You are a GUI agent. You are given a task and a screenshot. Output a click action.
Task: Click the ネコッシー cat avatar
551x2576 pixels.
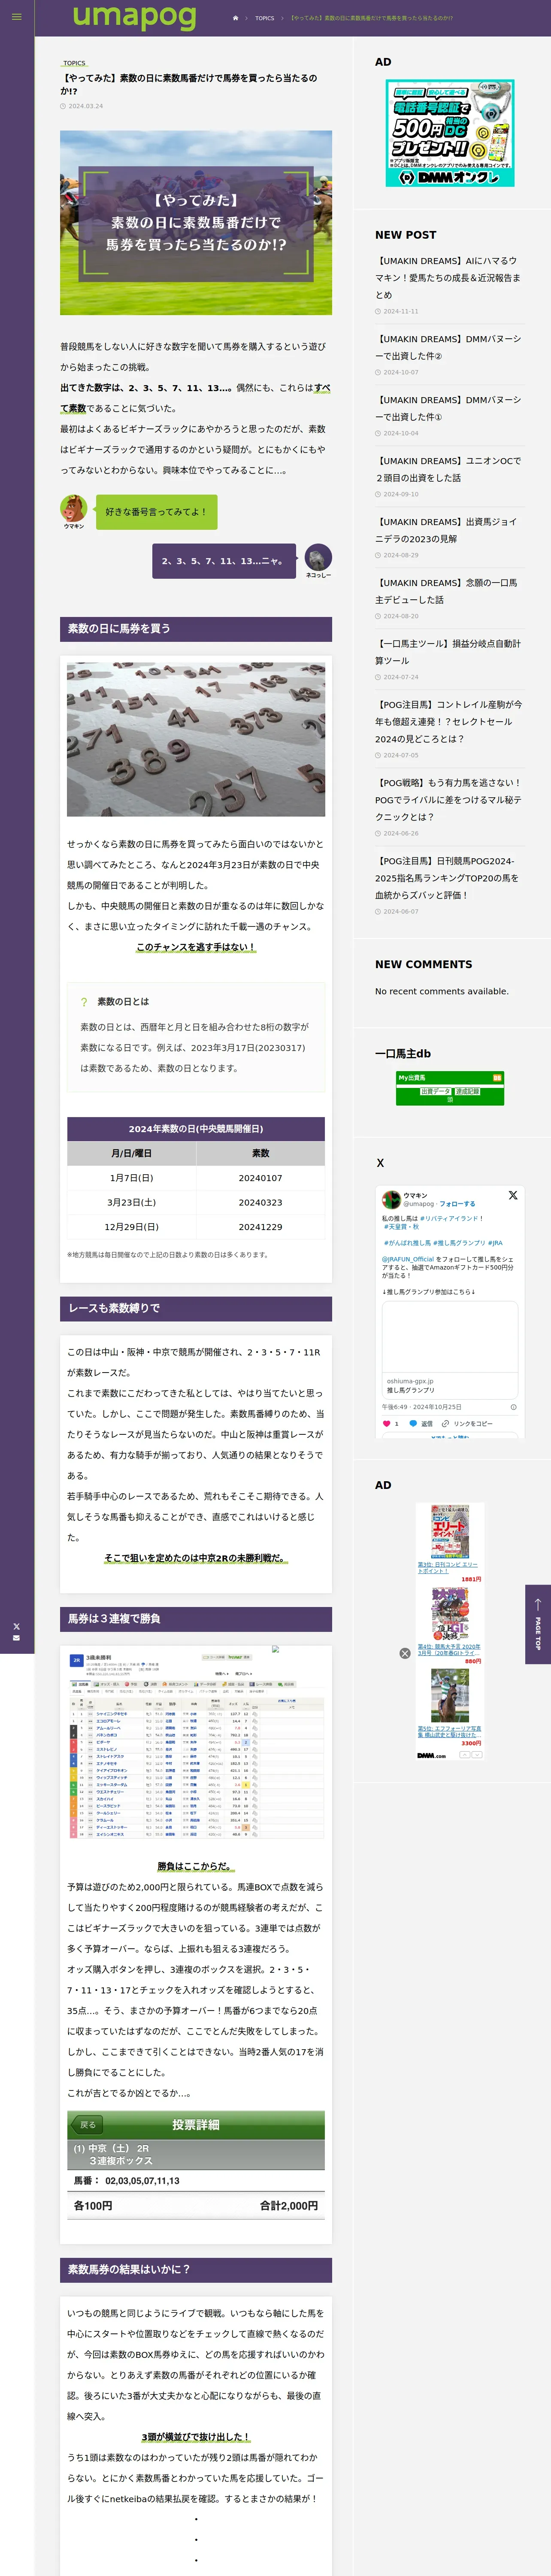coord(318,557)
